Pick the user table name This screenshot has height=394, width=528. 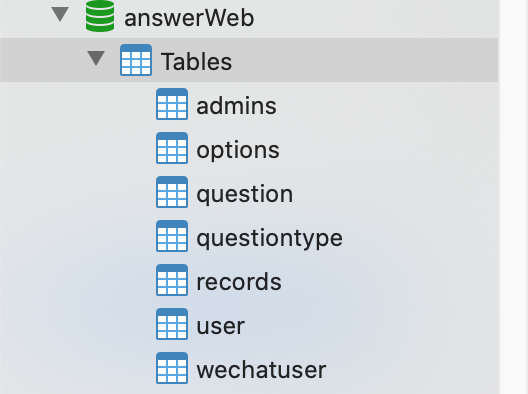(221, 326)
